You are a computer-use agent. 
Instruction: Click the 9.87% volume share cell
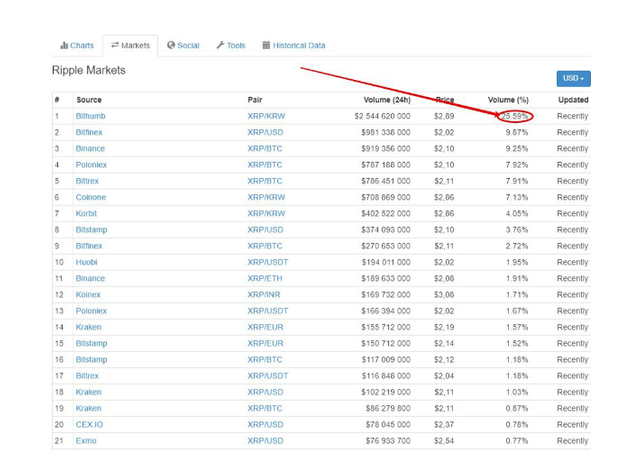[x=517, y=132]
